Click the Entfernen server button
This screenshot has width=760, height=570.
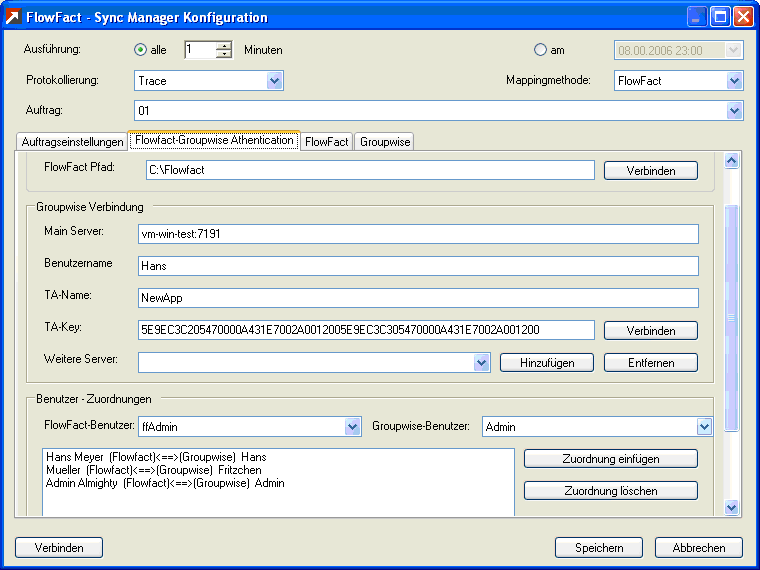coord(650,363)
